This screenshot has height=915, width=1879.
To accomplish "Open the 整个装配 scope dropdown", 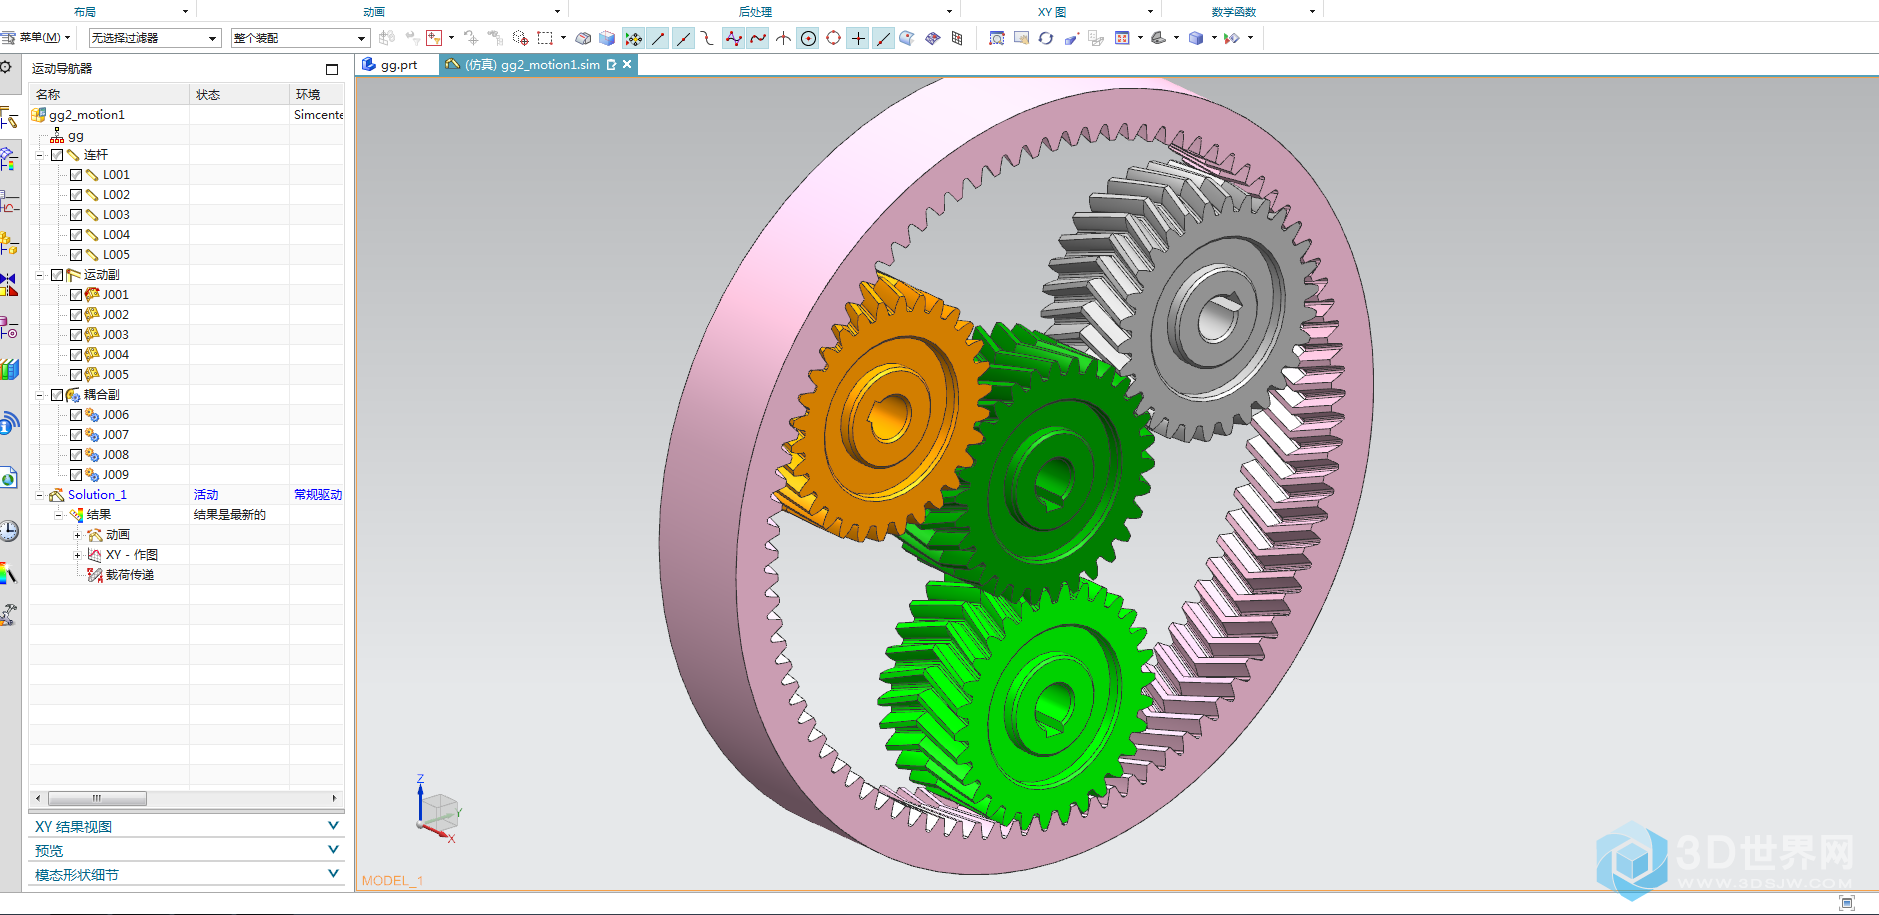I will [300, 38].
